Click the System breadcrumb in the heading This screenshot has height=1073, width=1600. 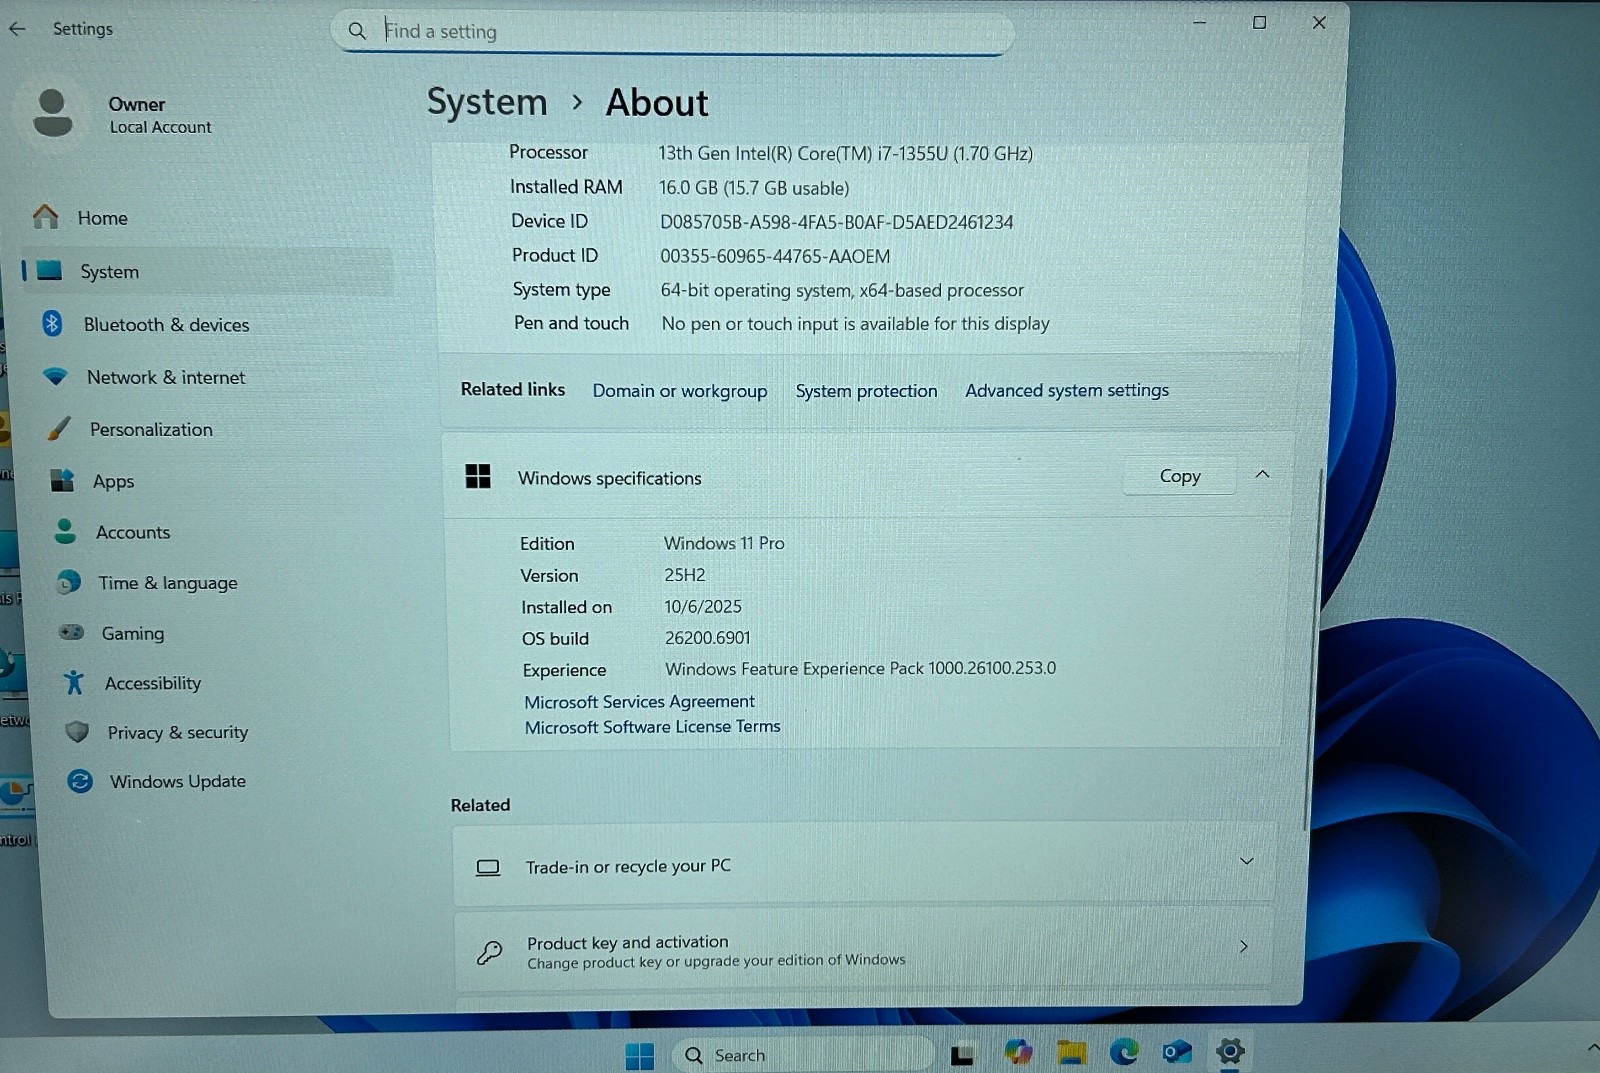click(487, 102)
